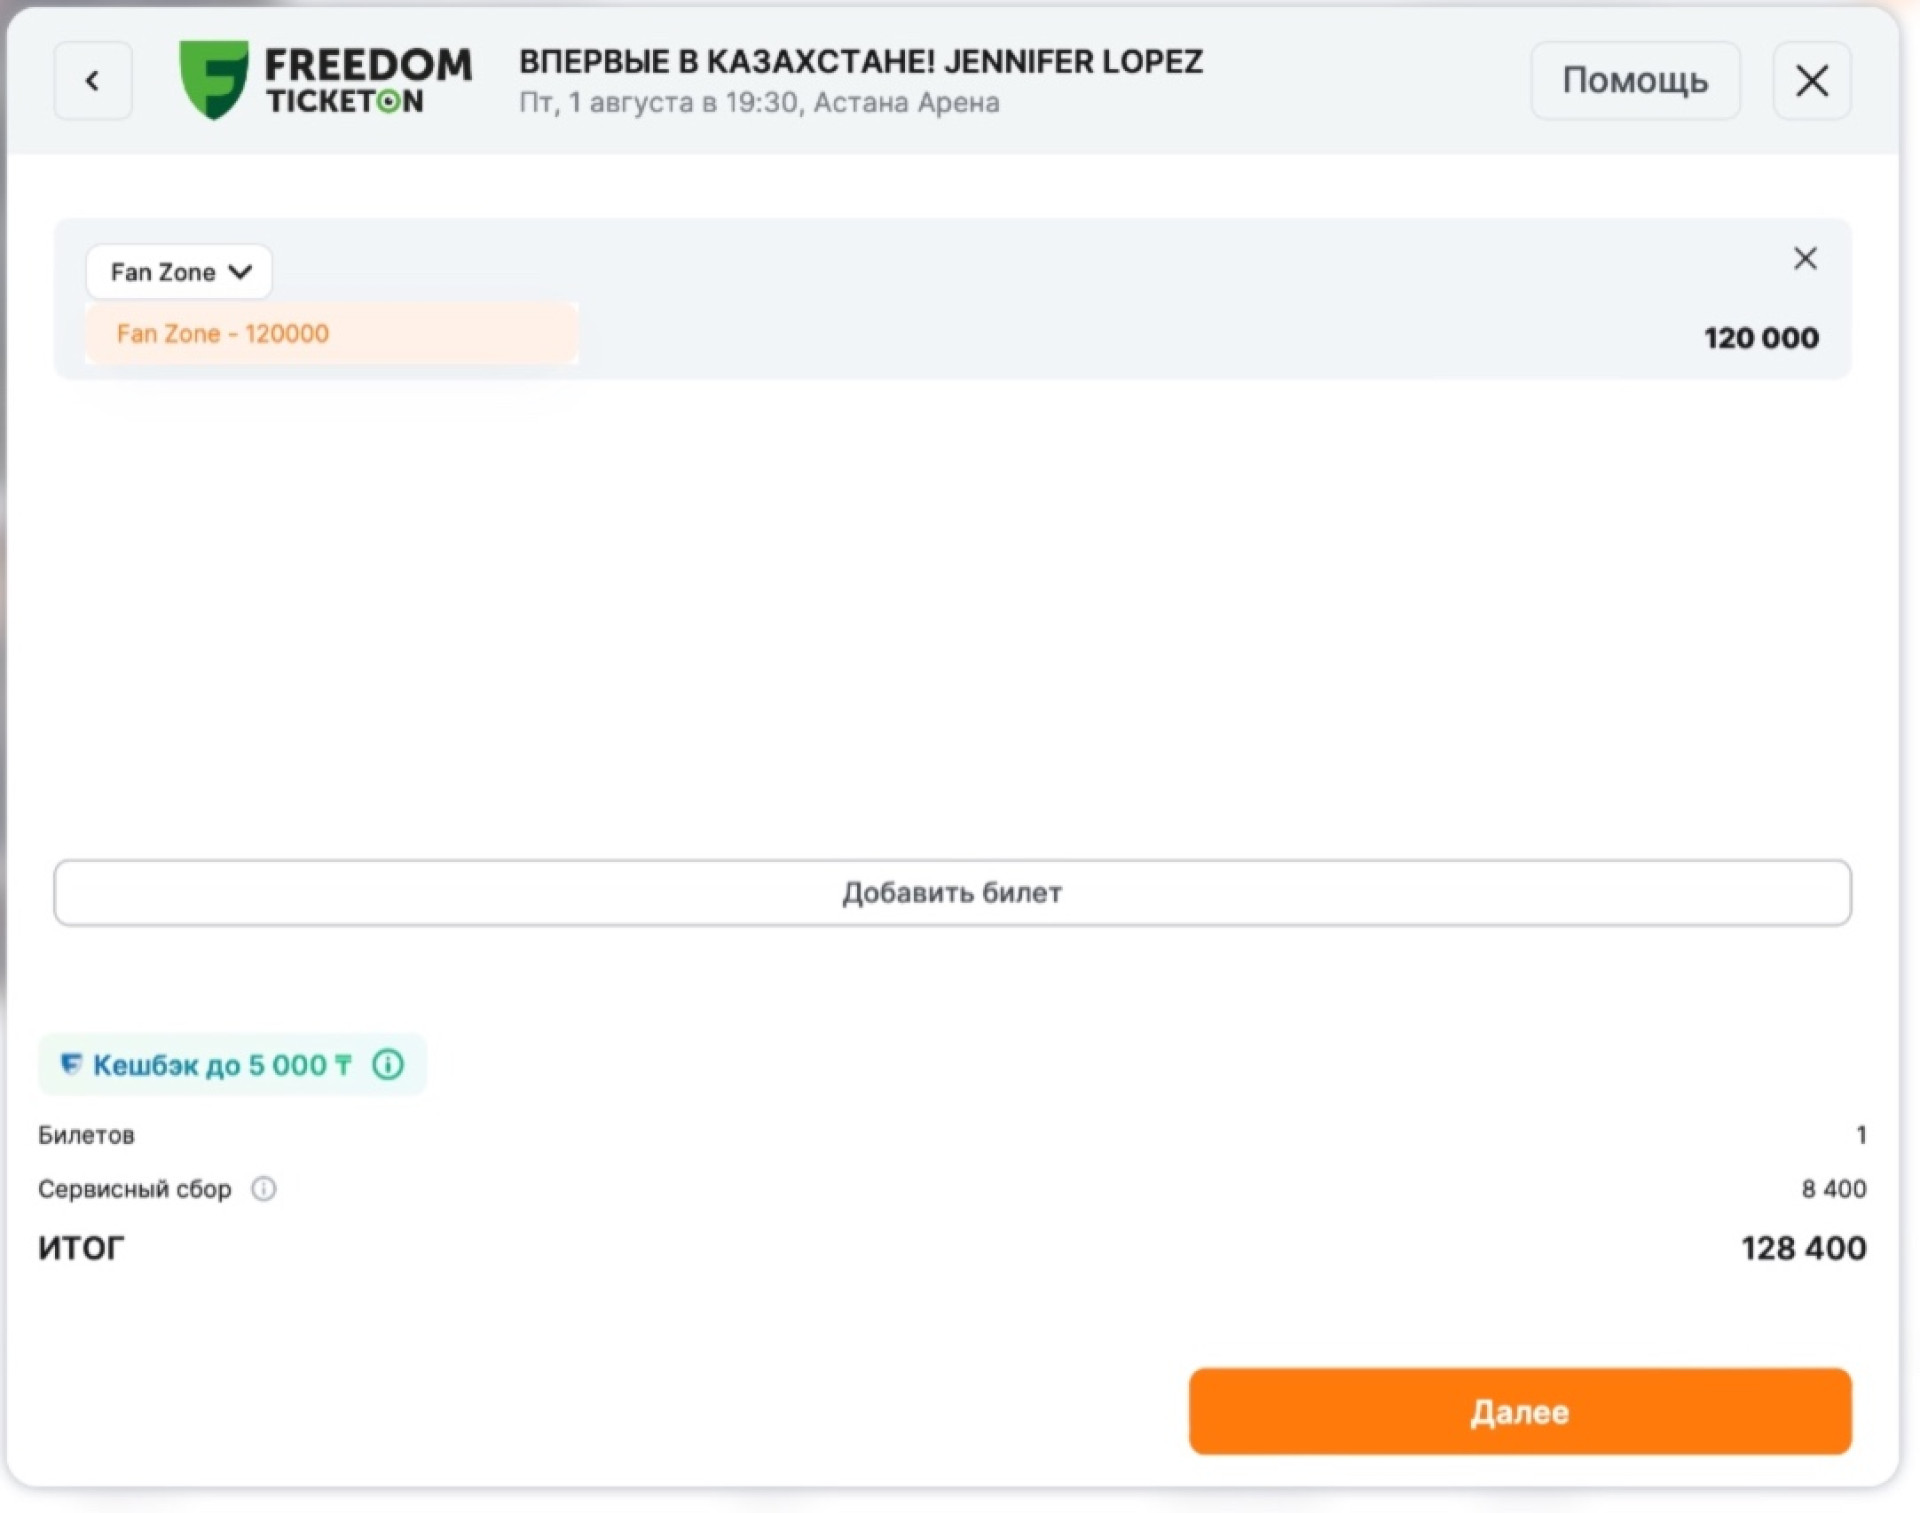The width and height of the screenshot is (1920, 1513).
Task: Click the Сервисный сбор label
Action: pyautogui.click(x=135, y=1189)
